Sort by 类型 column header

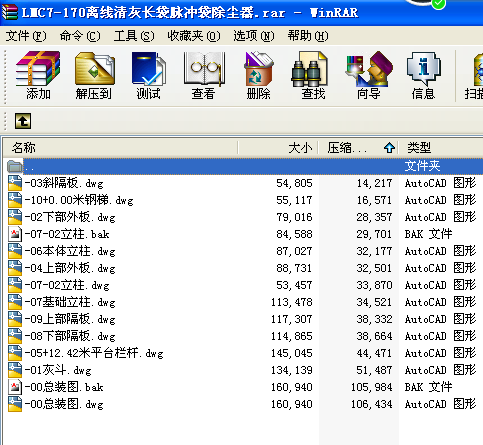tap(441, 147)
